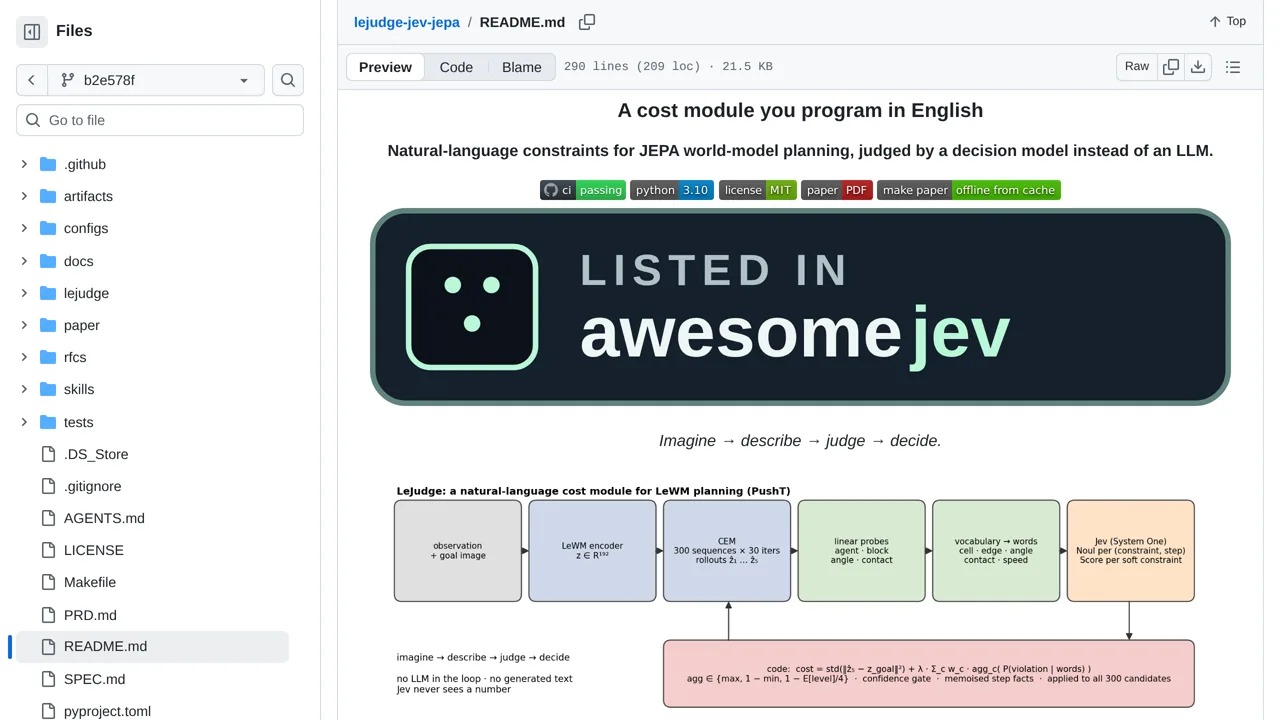Jump to Top of page
This screenshot has width=1280, height=720.
(1227, 21)
